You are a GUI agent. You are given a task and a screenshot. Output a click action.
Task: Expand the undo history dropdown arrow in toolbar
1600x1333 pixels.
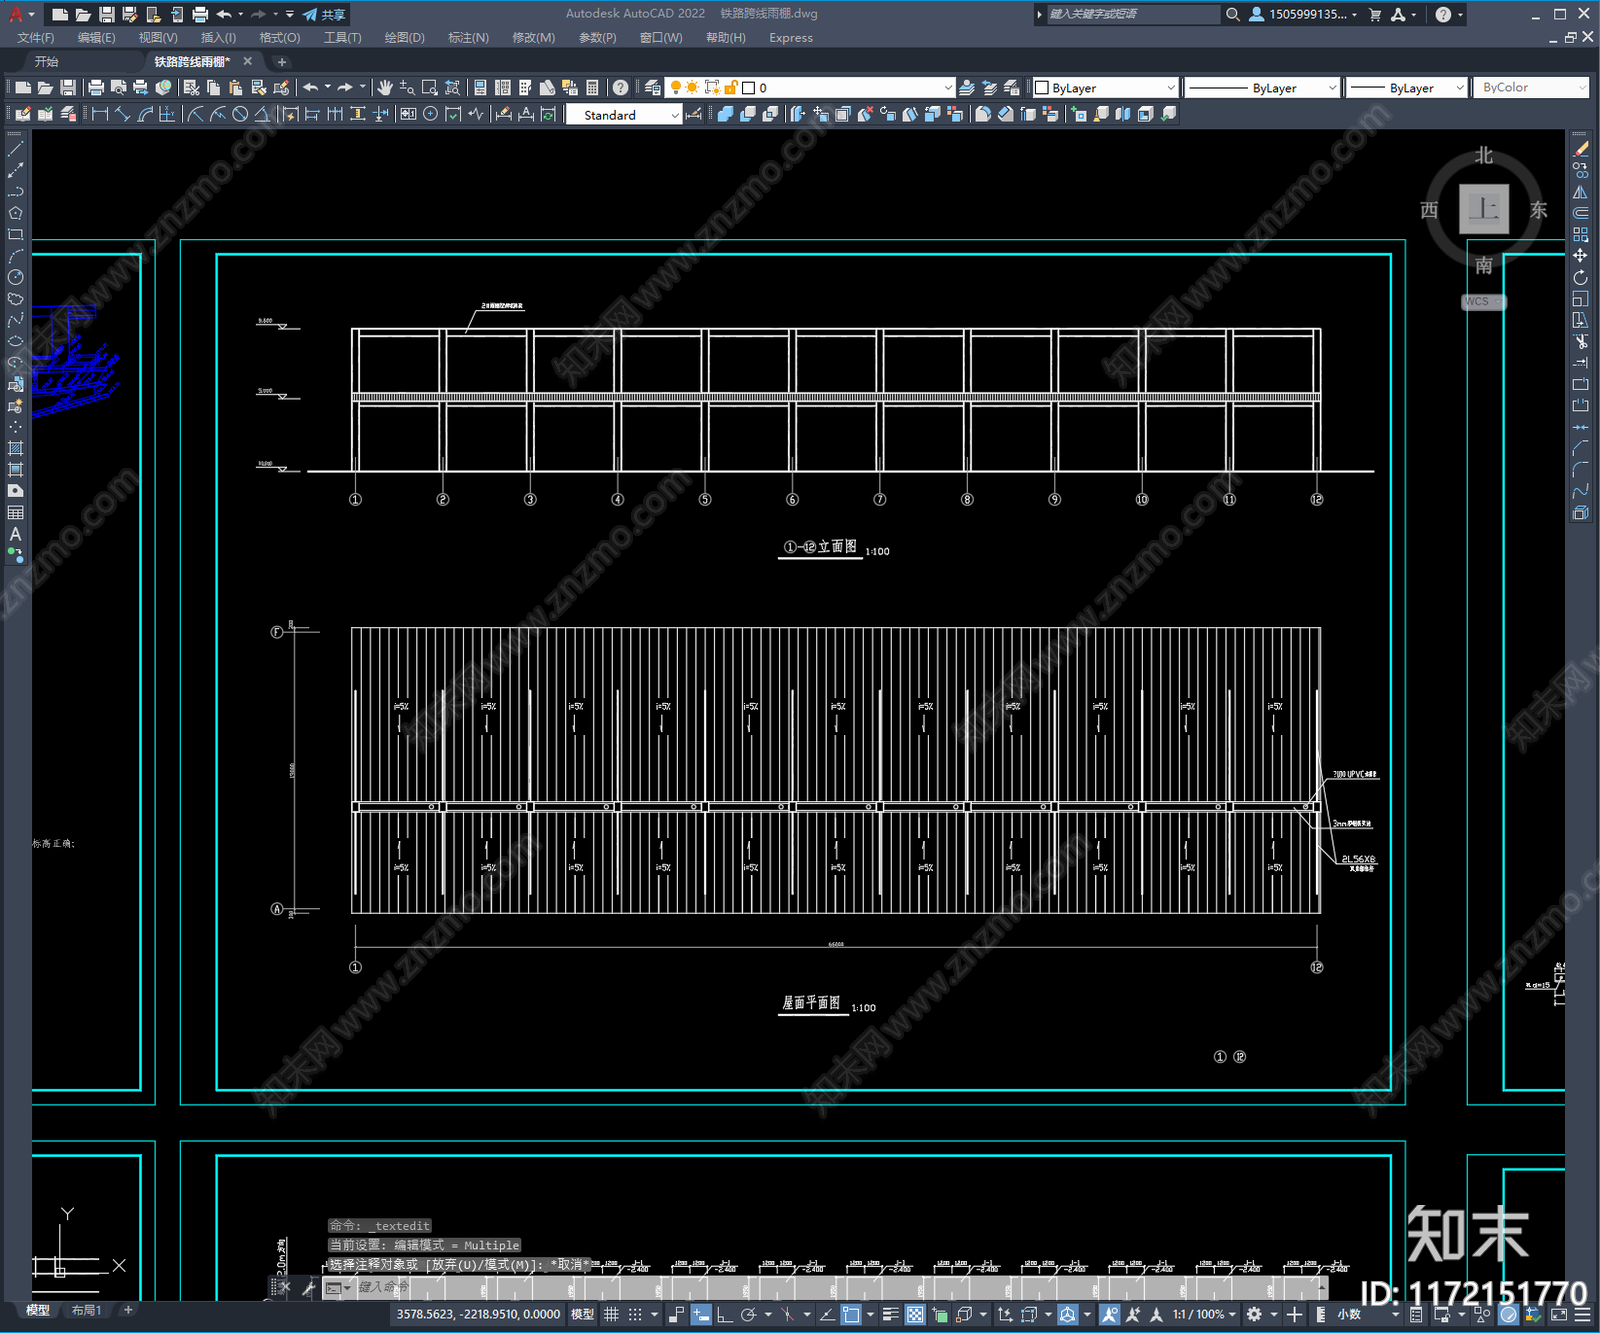(x=328, y=87)
